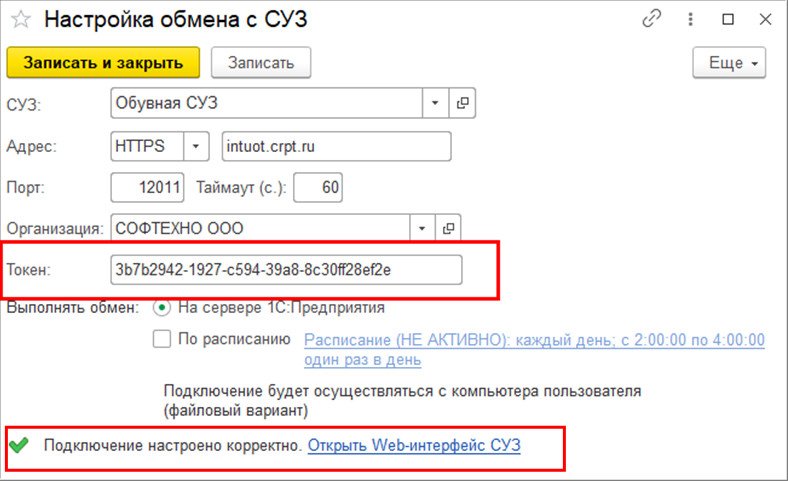Follow the Открыть Web-интерфейс СУЗ link
Screen dimensions: 788x481
[x=414, y=444]
